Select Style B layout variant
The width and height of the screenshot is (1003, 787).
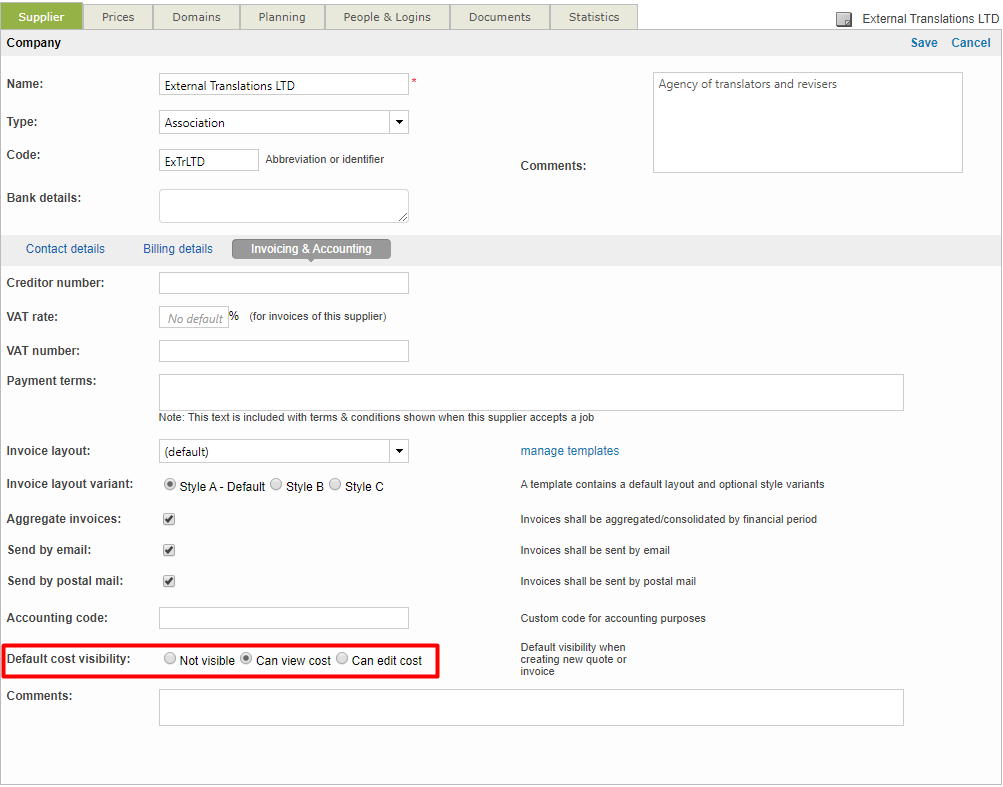coord(276,485)
